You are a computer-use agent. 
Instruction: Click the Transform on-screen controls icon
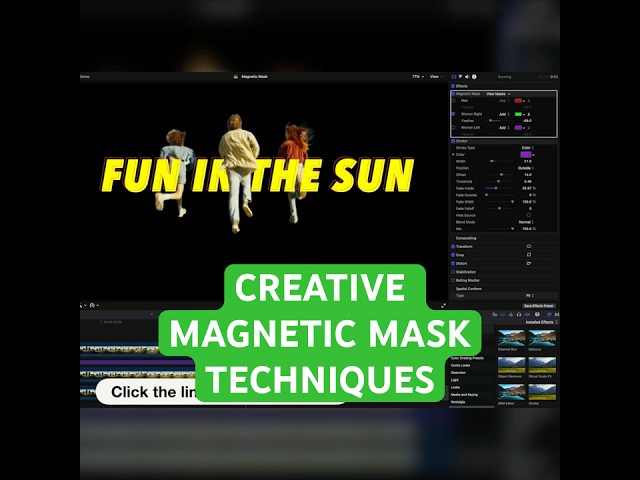click(529, 246)
